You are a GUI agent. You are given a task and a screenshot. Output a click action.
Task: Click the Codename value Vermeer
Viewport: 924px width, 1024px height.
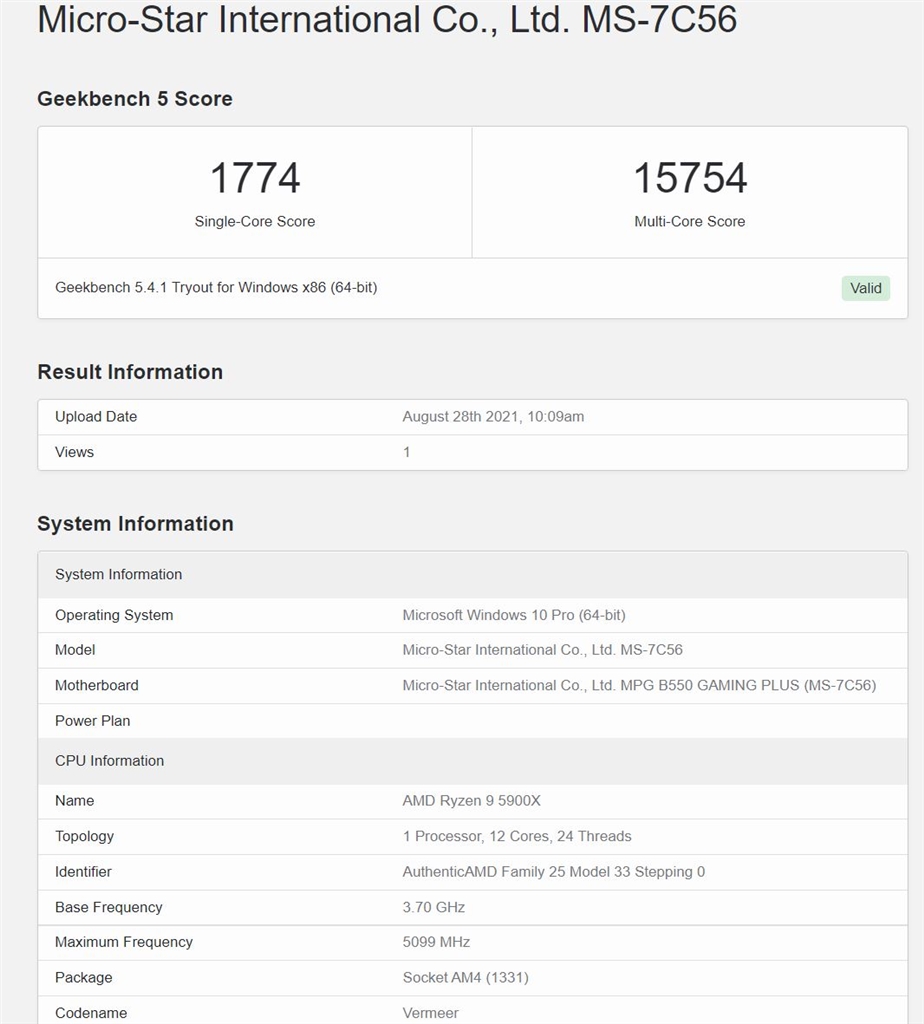tap(431, 1012)
